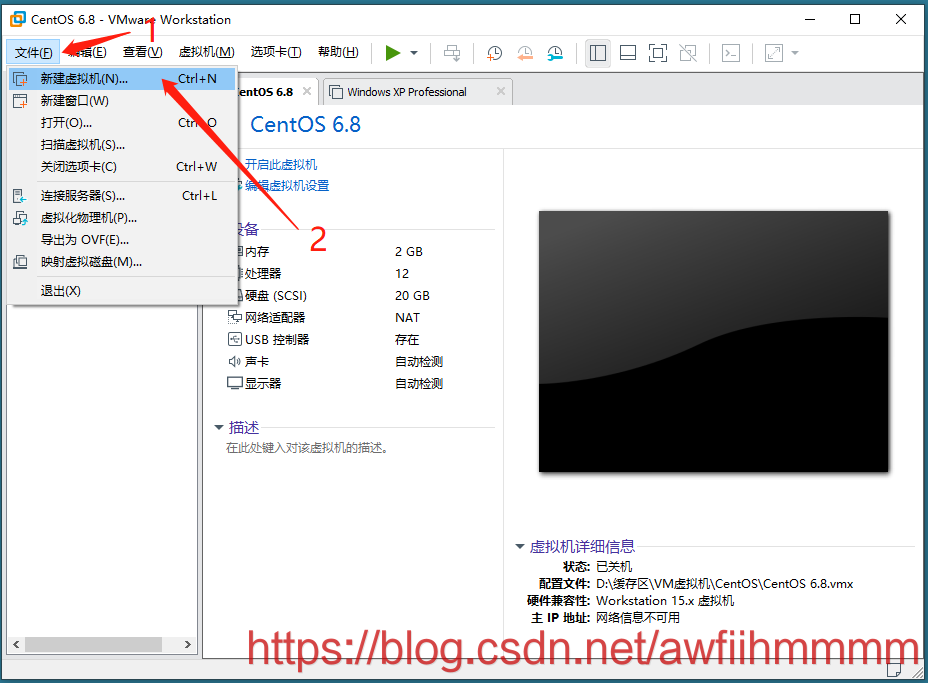The width and height of the screenshot is (928, 683).
Task: Toggle the thumbnail bar view icon
Action: (628, 53)
